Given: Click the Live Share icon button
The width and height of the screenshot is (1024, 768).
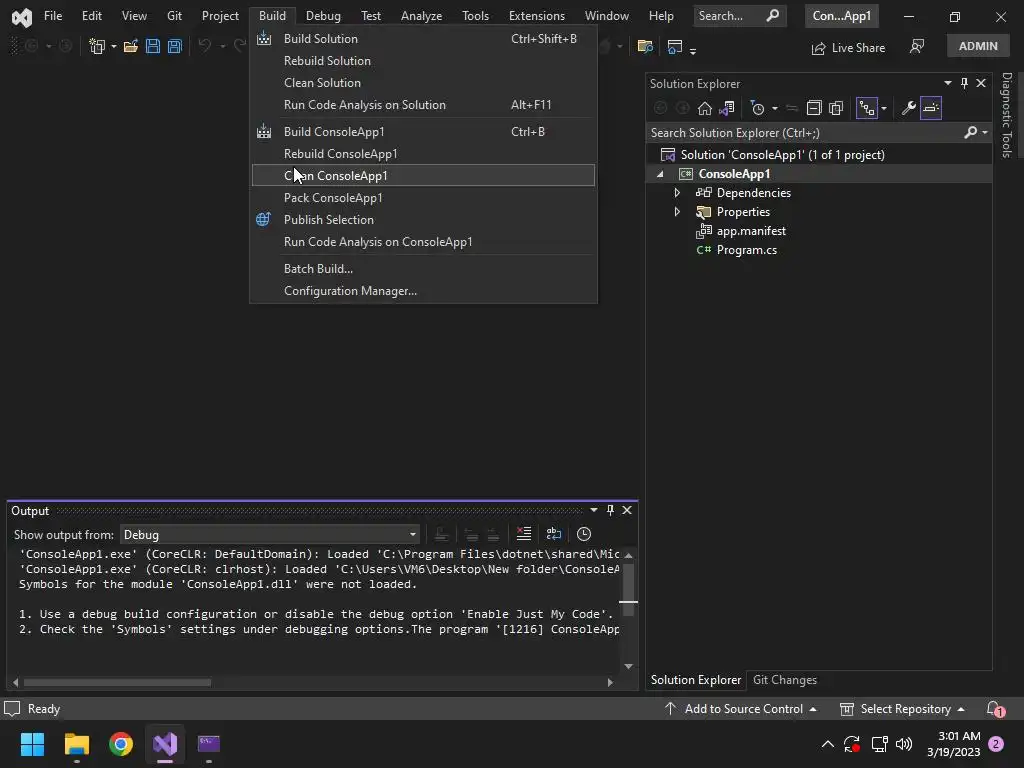Looking at the screenshot, I should coord(848,48).
